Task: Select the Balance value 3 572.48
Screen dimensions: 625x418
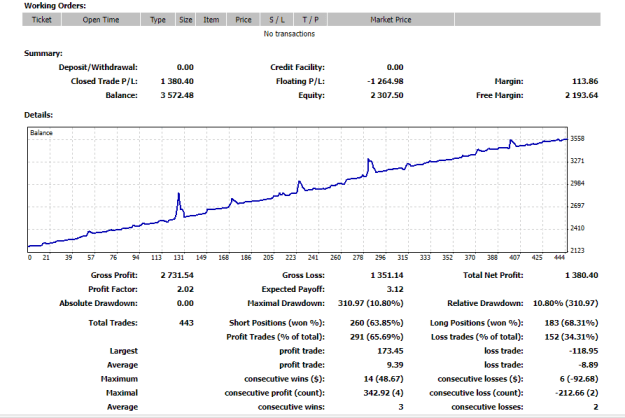Action: coord(177,95)
